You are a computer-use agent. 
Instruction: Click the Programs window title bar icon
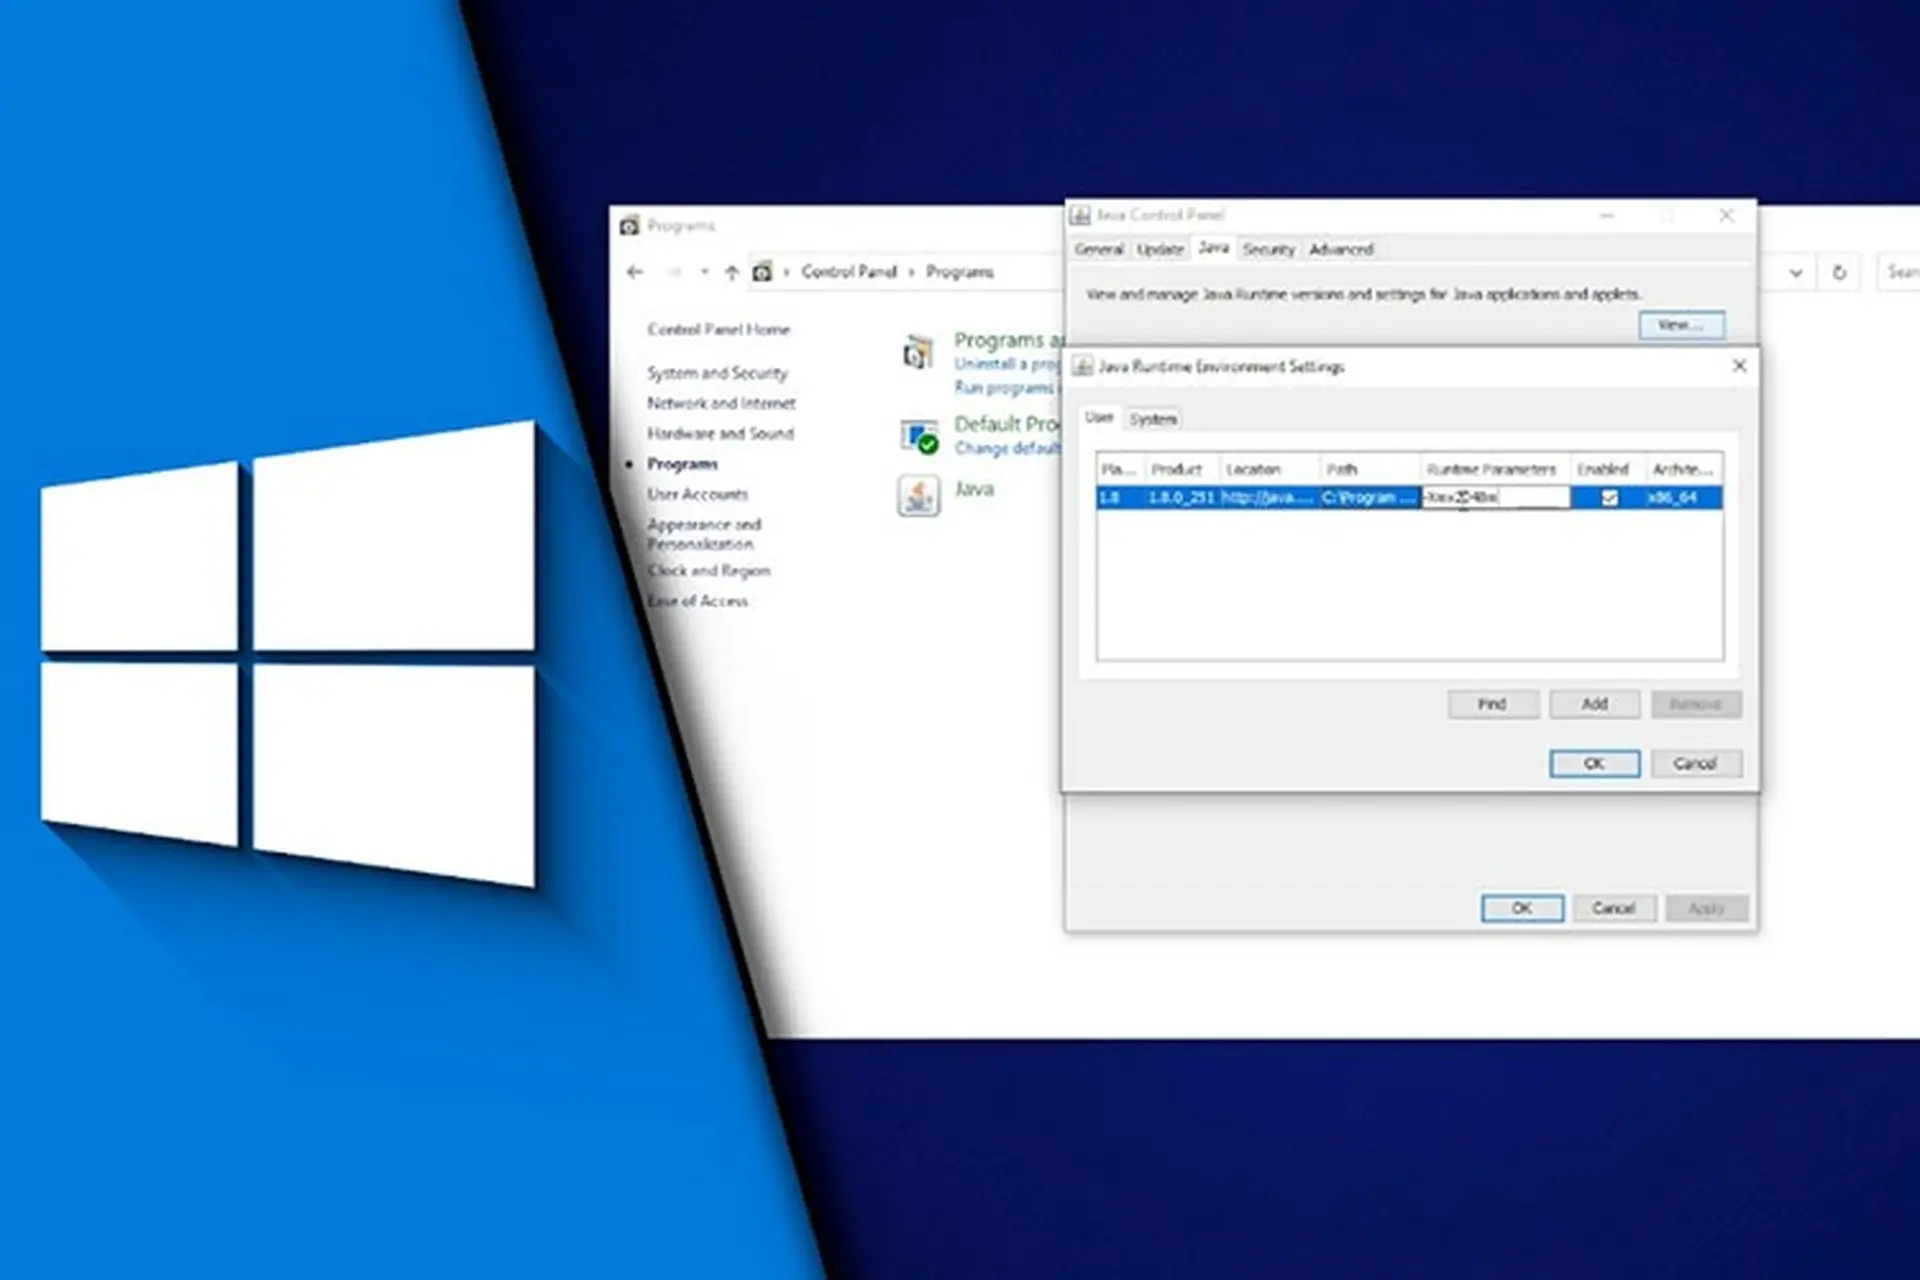[629, 226]
